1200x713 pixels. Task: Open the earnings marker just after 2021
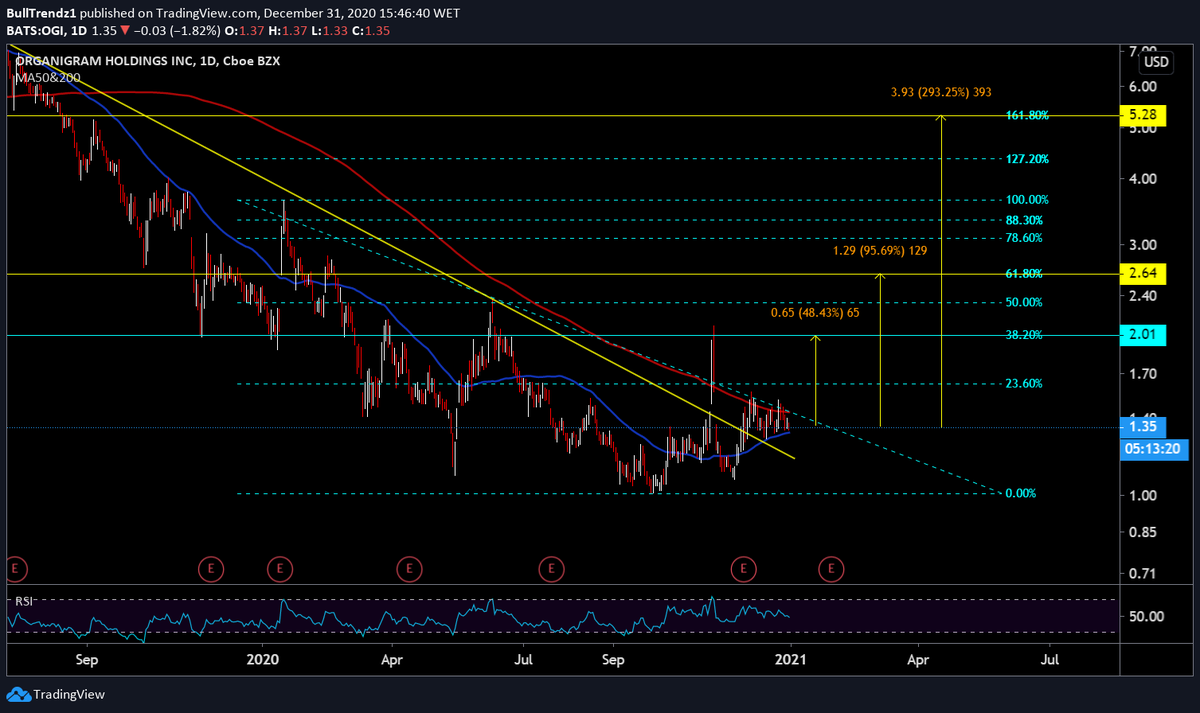(x=830, y=569)
